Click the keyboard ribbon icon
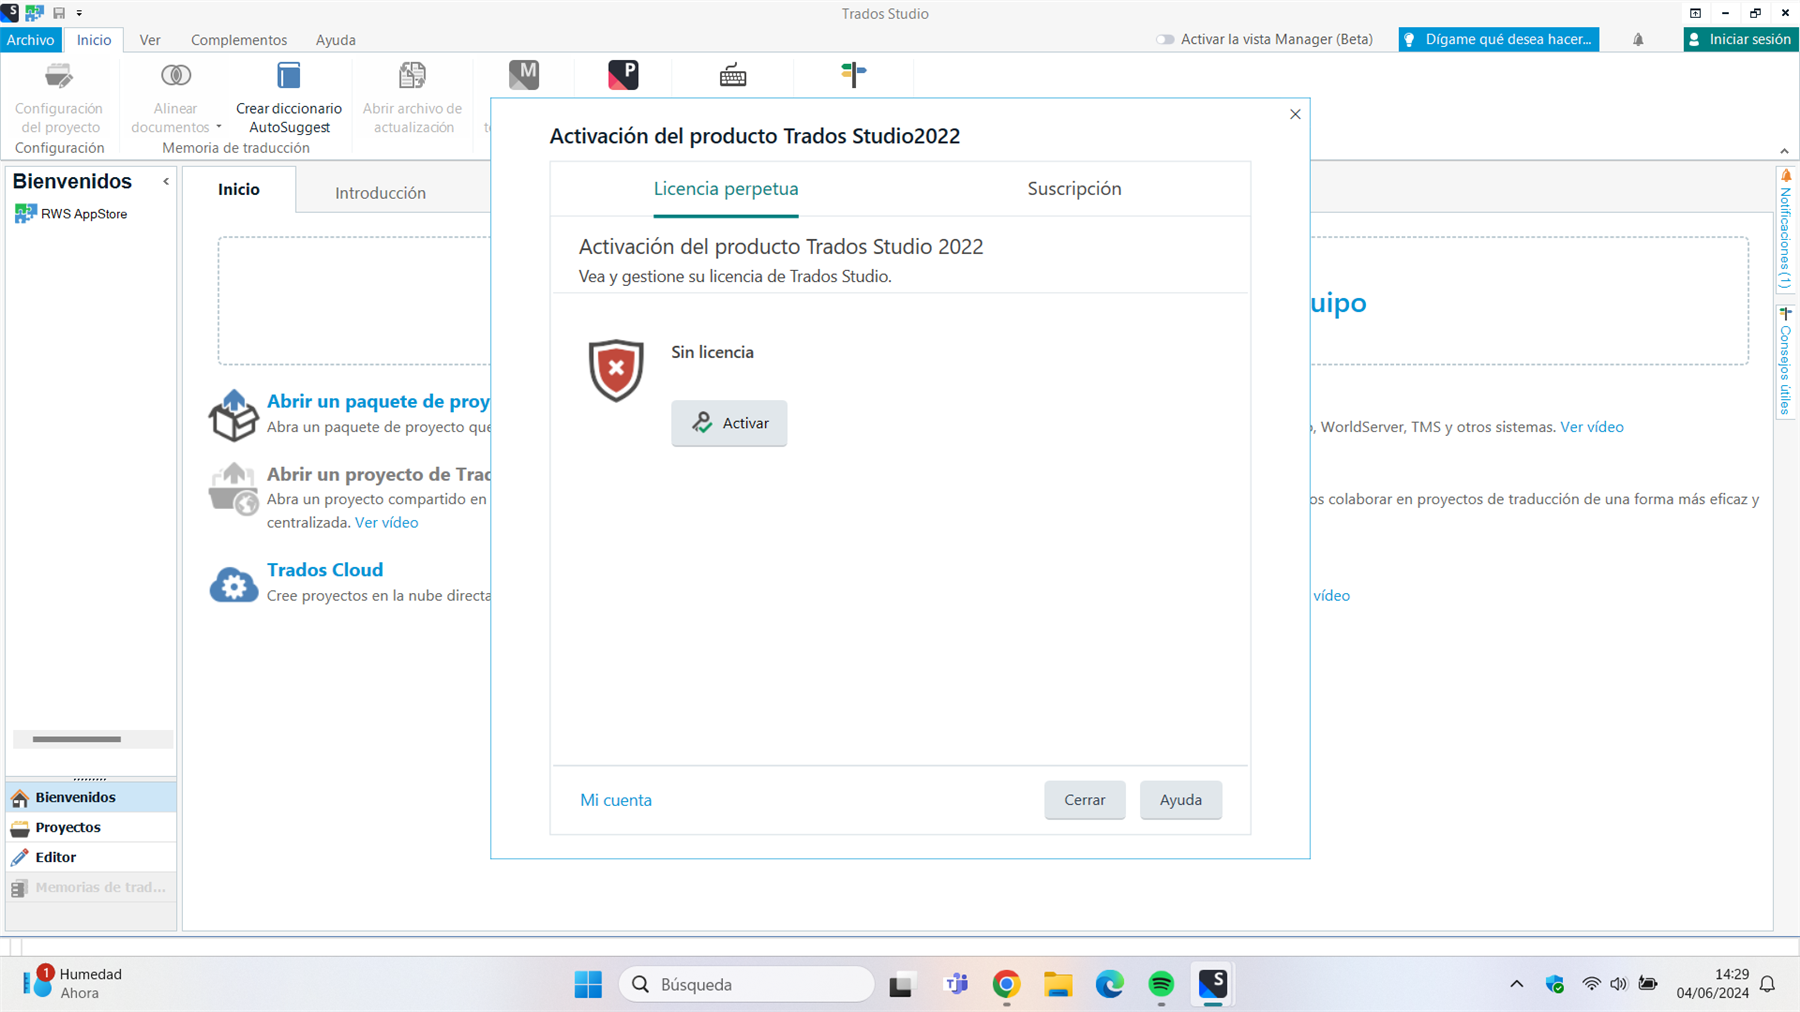The height and width of the screenshot is (1012, 1800). [x=733, y=75]
